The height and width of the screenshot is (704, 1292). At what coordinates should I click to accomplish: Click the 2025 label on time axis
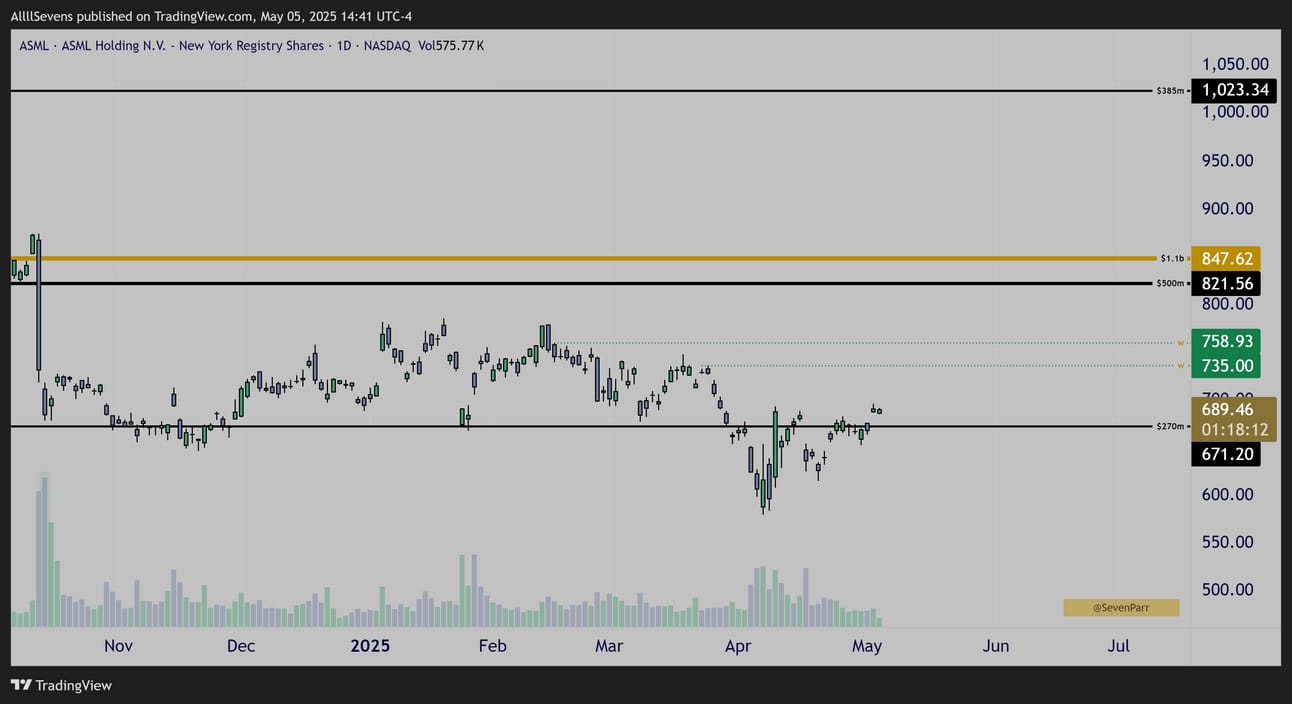pyautogui.click(x=369, y=646)
